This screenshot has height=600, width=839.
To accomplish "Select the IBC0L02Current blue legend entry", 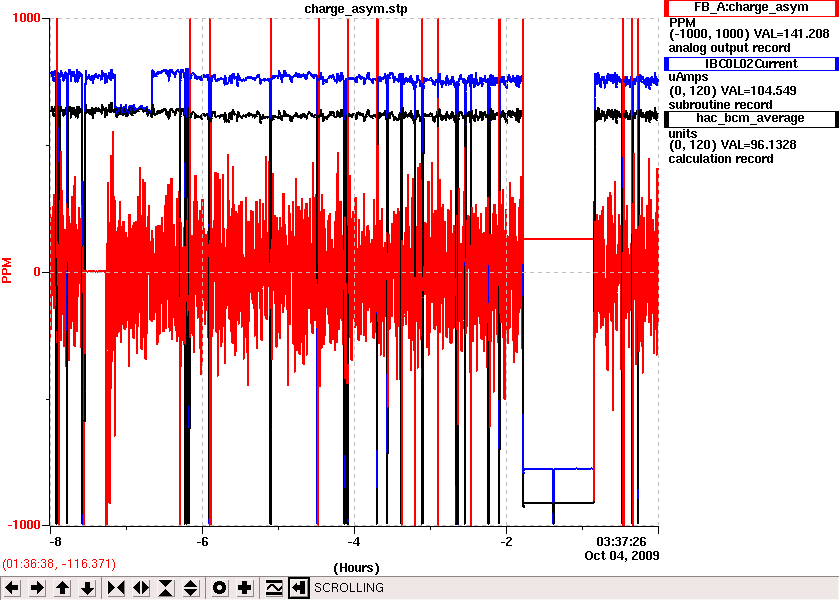I will point(751,64).
